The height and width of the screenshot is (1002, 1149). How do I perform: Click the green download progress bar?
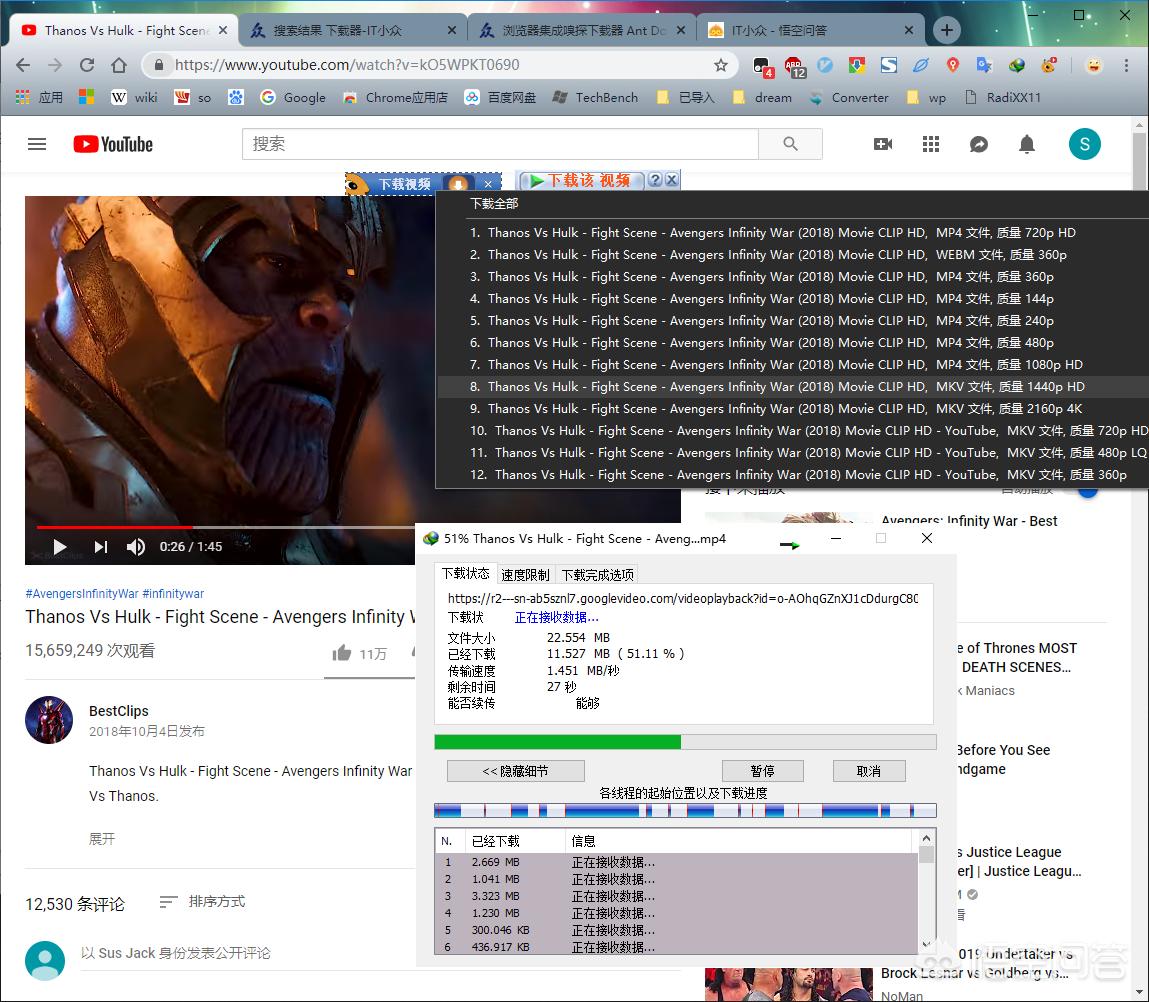[685, 742]
